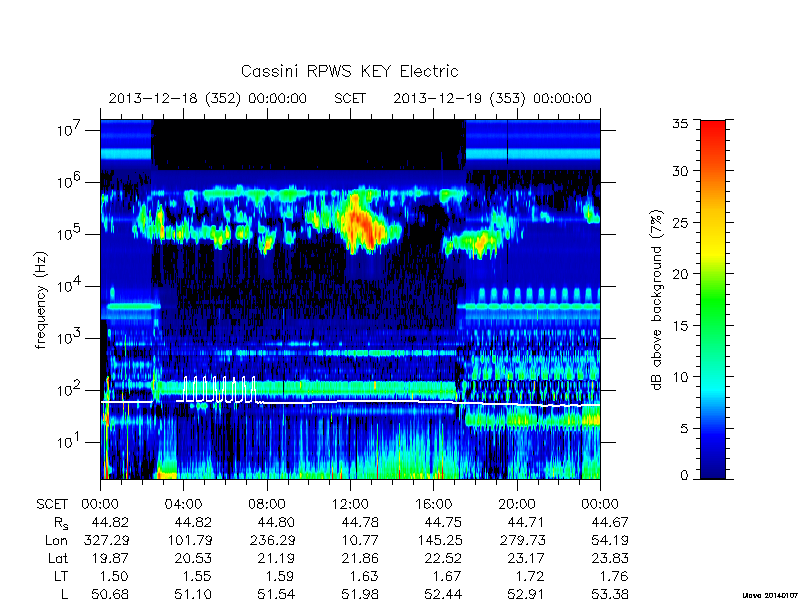This screenshot has width=800, height=600.
Task: Click the Lat value 22.52
Action: click(443, 558)
